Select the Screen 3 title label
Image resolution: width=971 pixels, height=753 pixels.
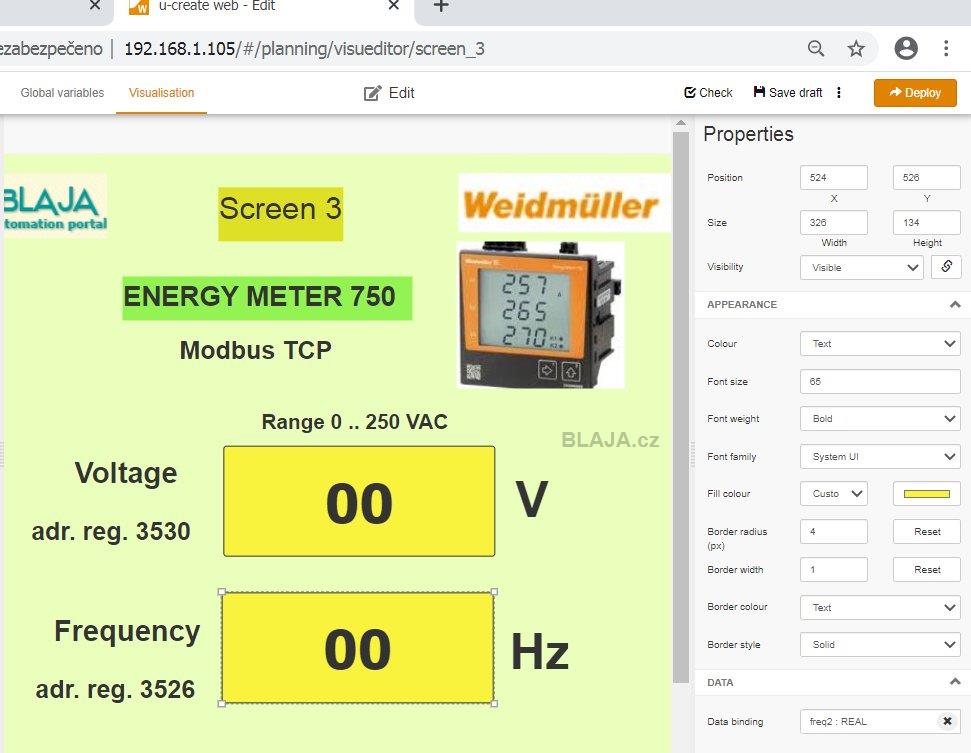tap(281, 214)
